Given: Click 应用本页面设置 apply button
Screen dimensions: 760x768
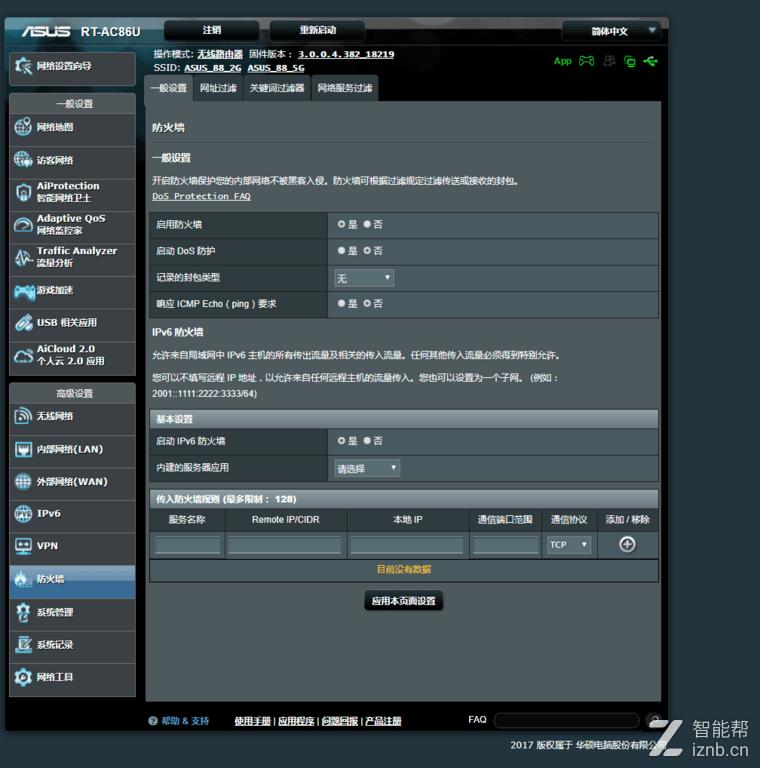Looking at the screenshot, I should click(404, 600).
